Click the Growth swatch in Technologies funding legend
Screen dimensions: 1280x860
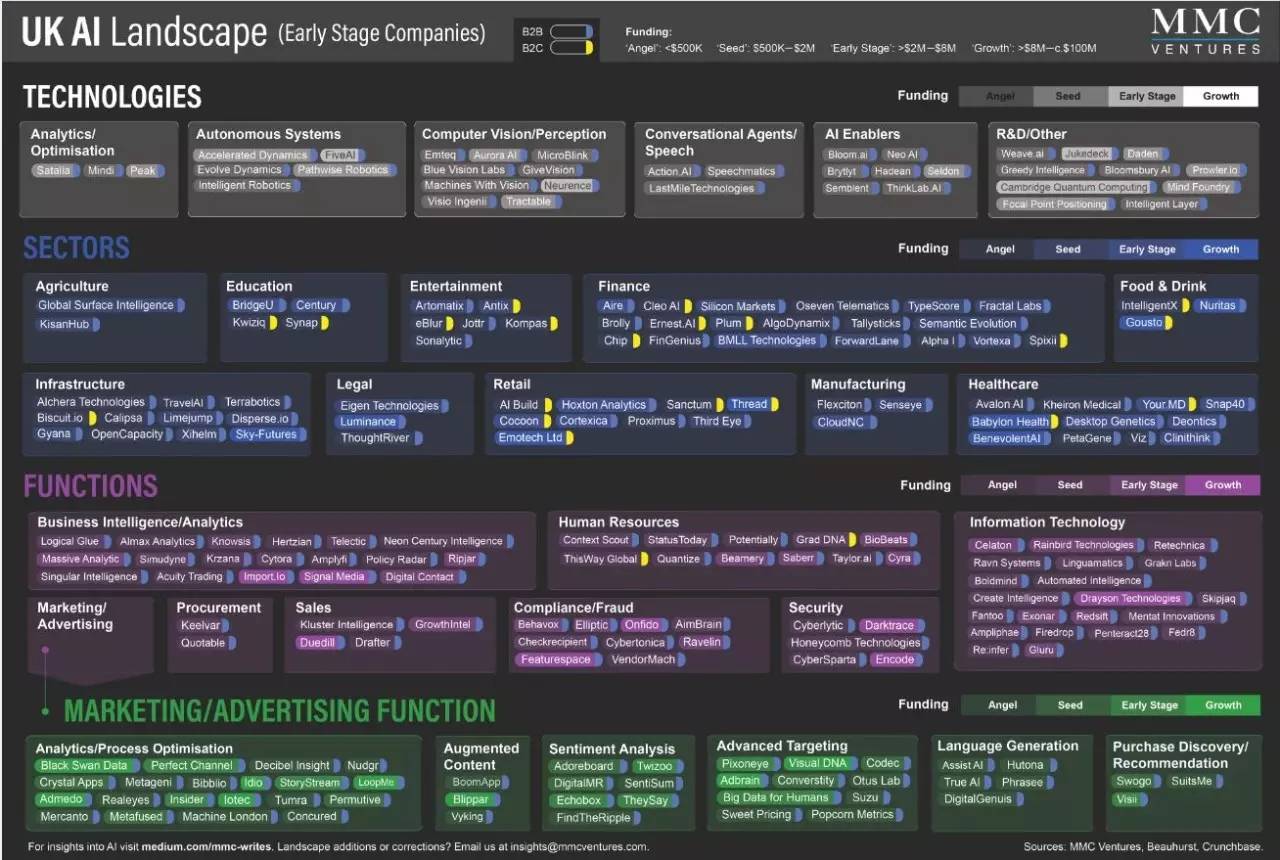click(1221, 97)
